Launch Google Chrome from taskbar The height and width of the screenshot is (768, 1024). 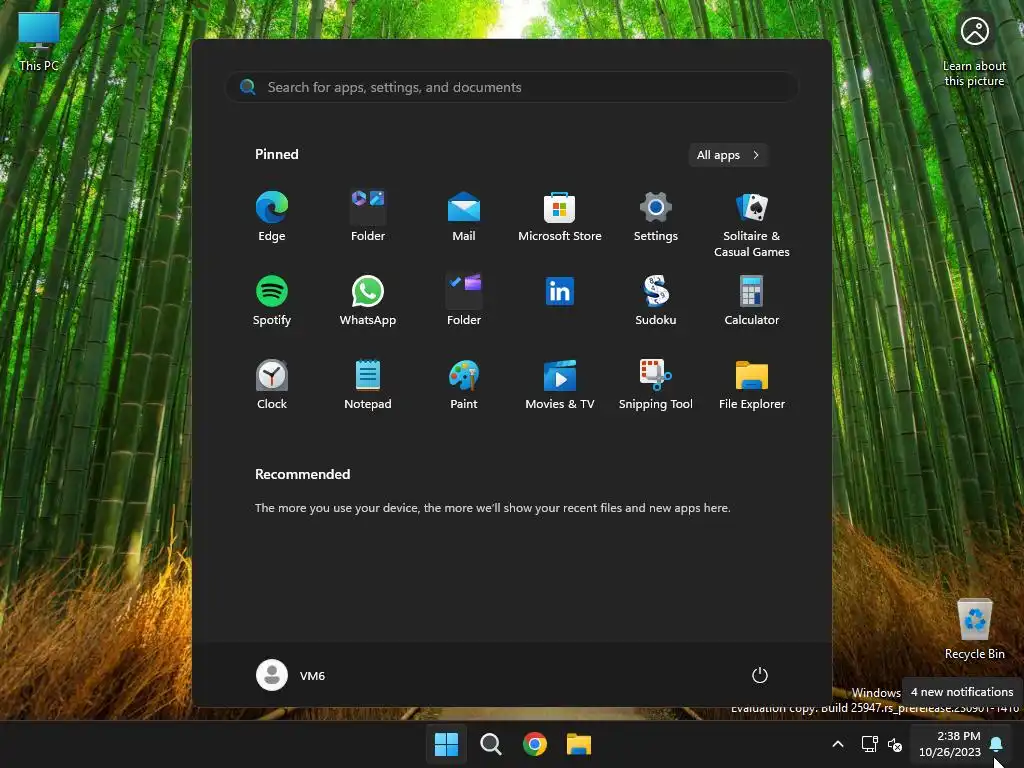[535, 744]
